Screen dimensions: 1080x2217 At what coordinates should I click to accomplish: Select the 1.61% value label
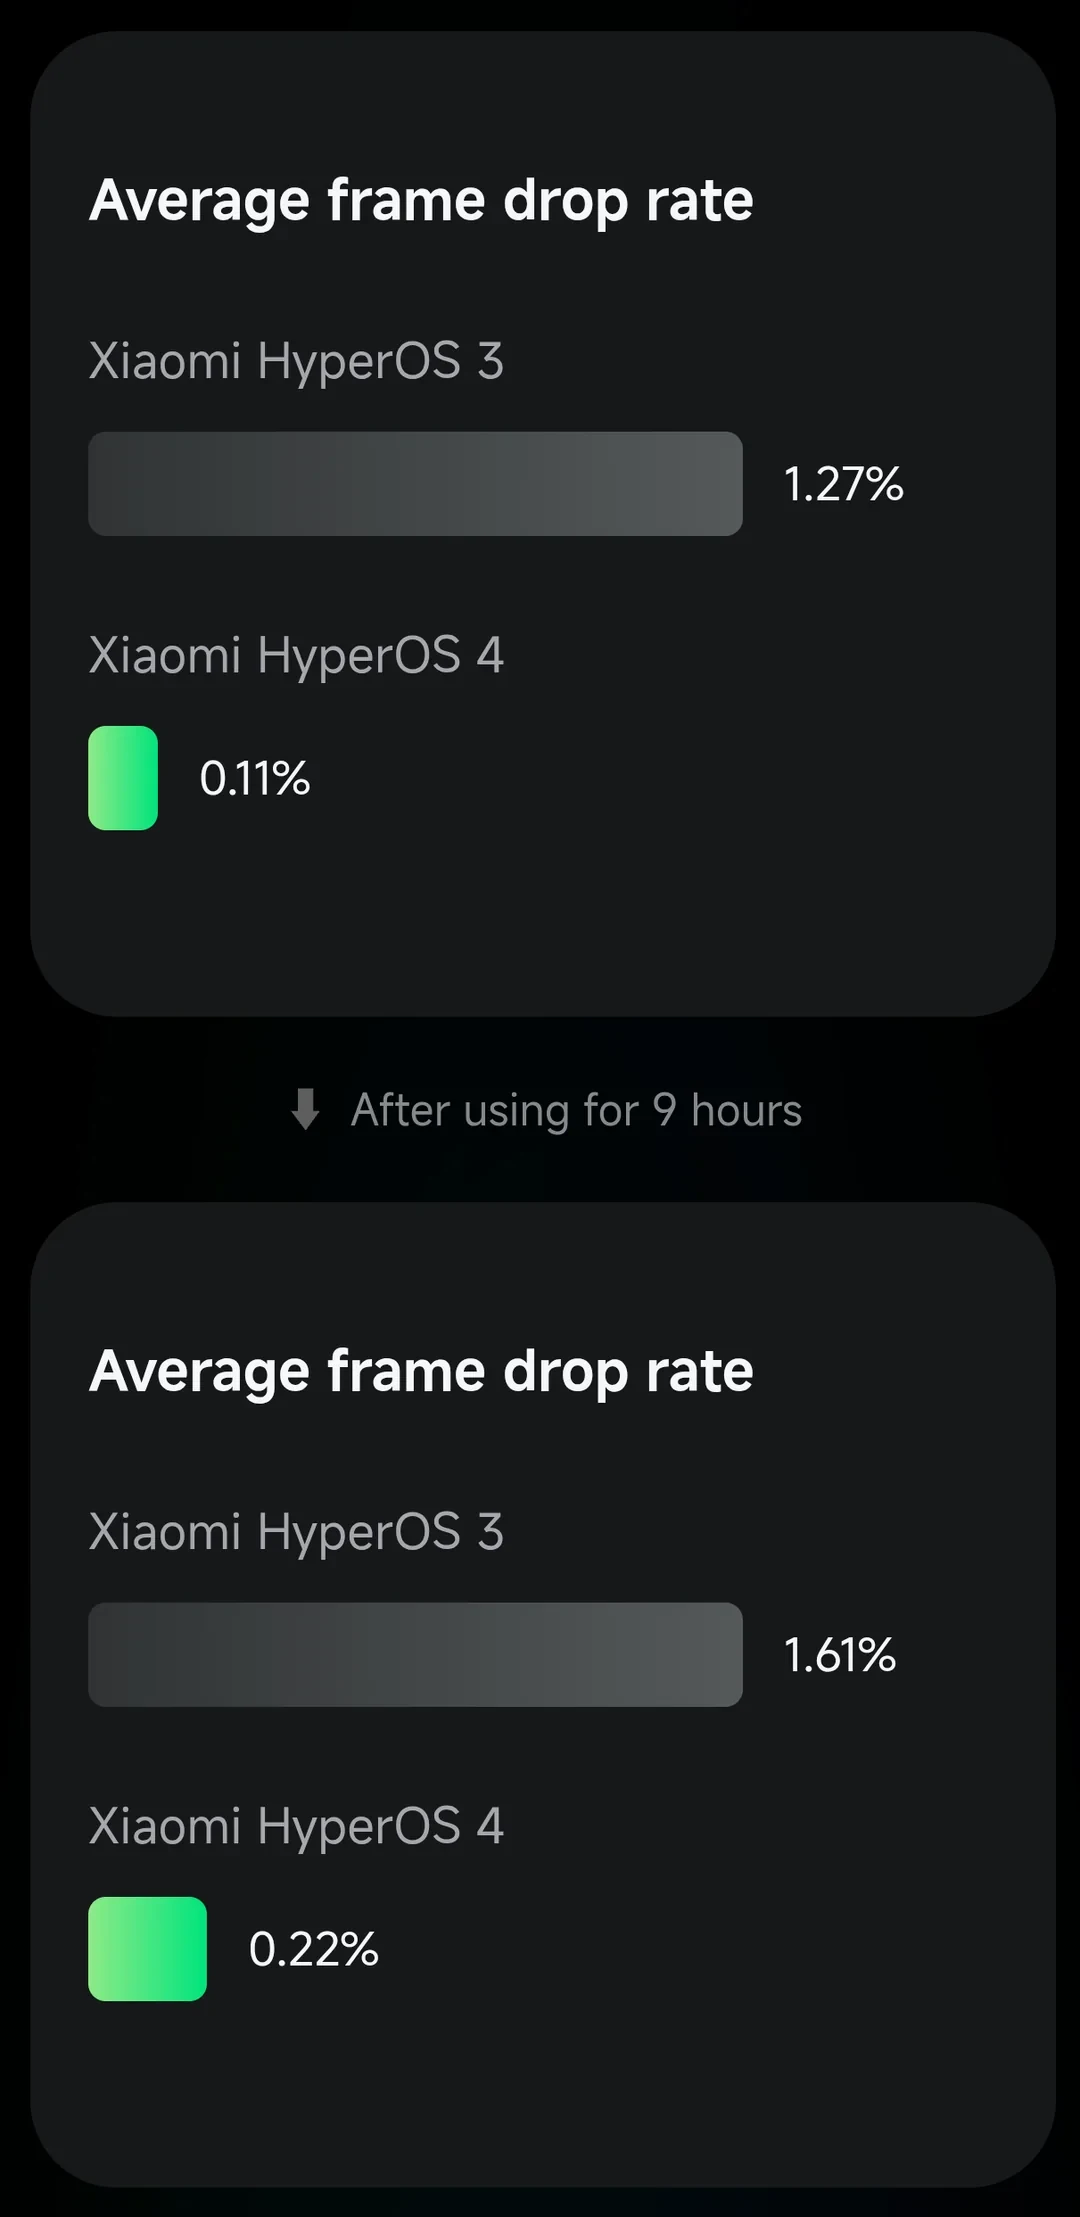click(x=839, y=1655)
